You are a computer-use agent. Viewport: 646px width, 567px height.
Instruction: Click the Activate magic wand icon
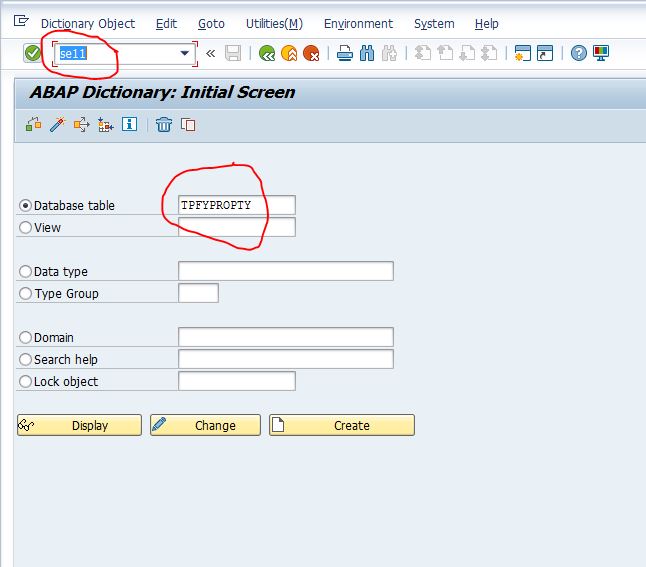coord(58,124)
